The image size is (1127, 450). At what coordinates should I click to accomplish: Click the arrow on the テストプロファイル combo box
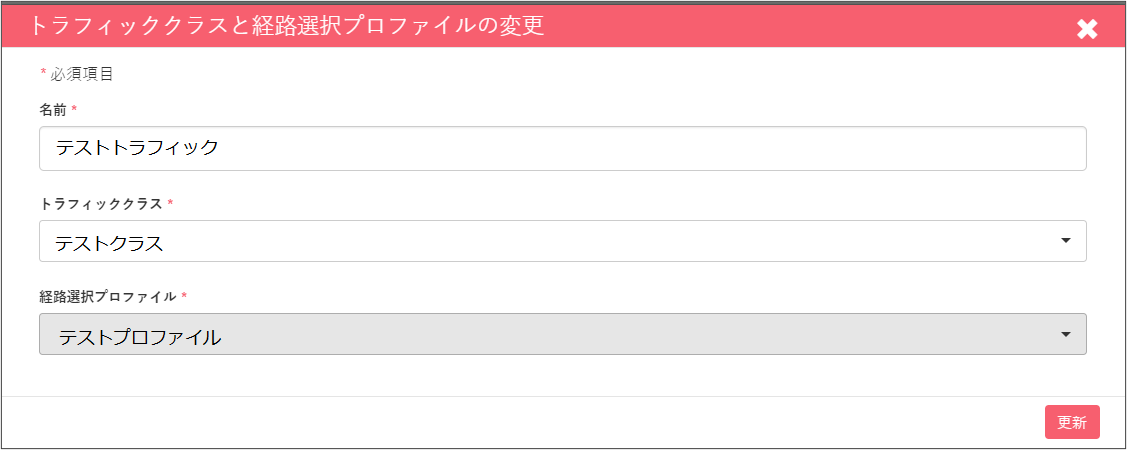point(1066,334)
